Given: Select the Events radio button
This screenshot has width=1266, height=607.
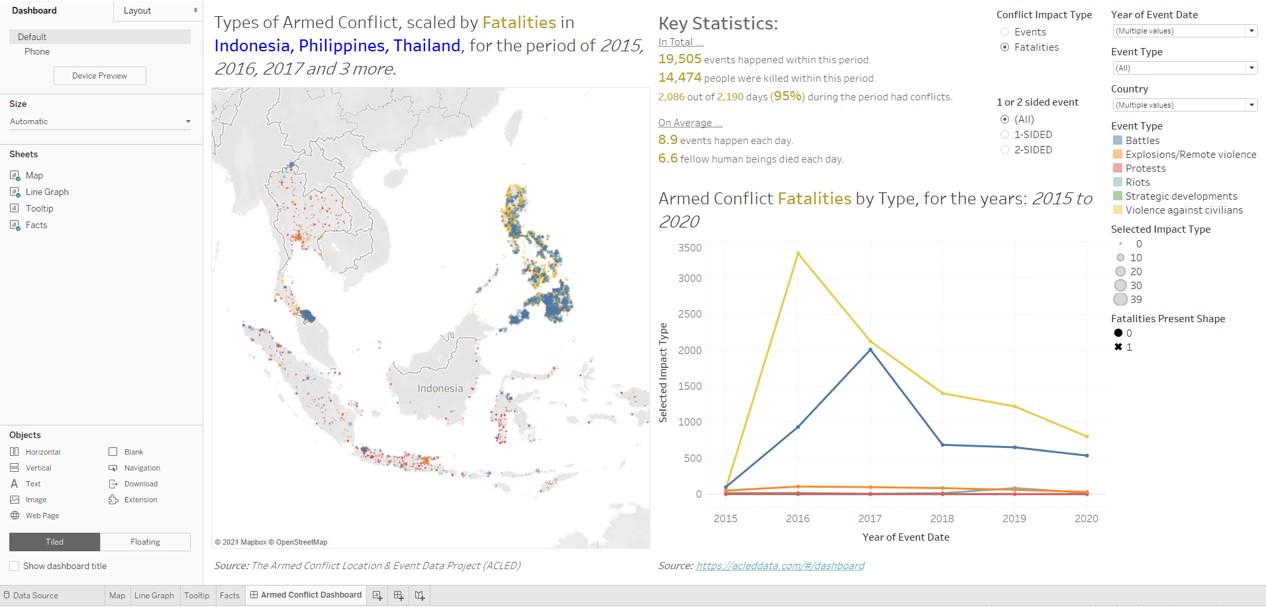Looking at the screenshot, I should pyautogui.click(x=1005, y=32).
